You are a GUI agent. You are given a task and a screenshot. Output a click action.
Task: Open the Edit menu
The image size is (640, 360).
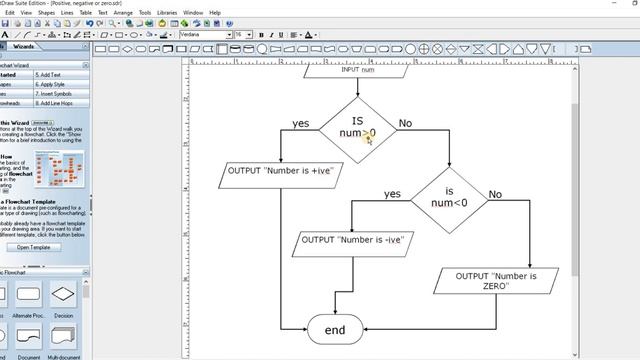pyautogui.click(x=10, y=13)
